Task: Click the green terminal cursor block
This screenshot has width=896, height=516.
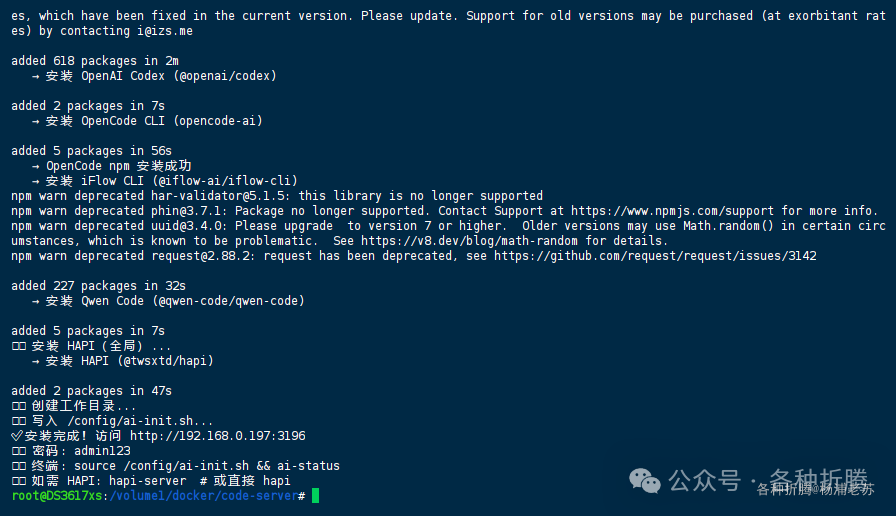Action: pos(315,496)
